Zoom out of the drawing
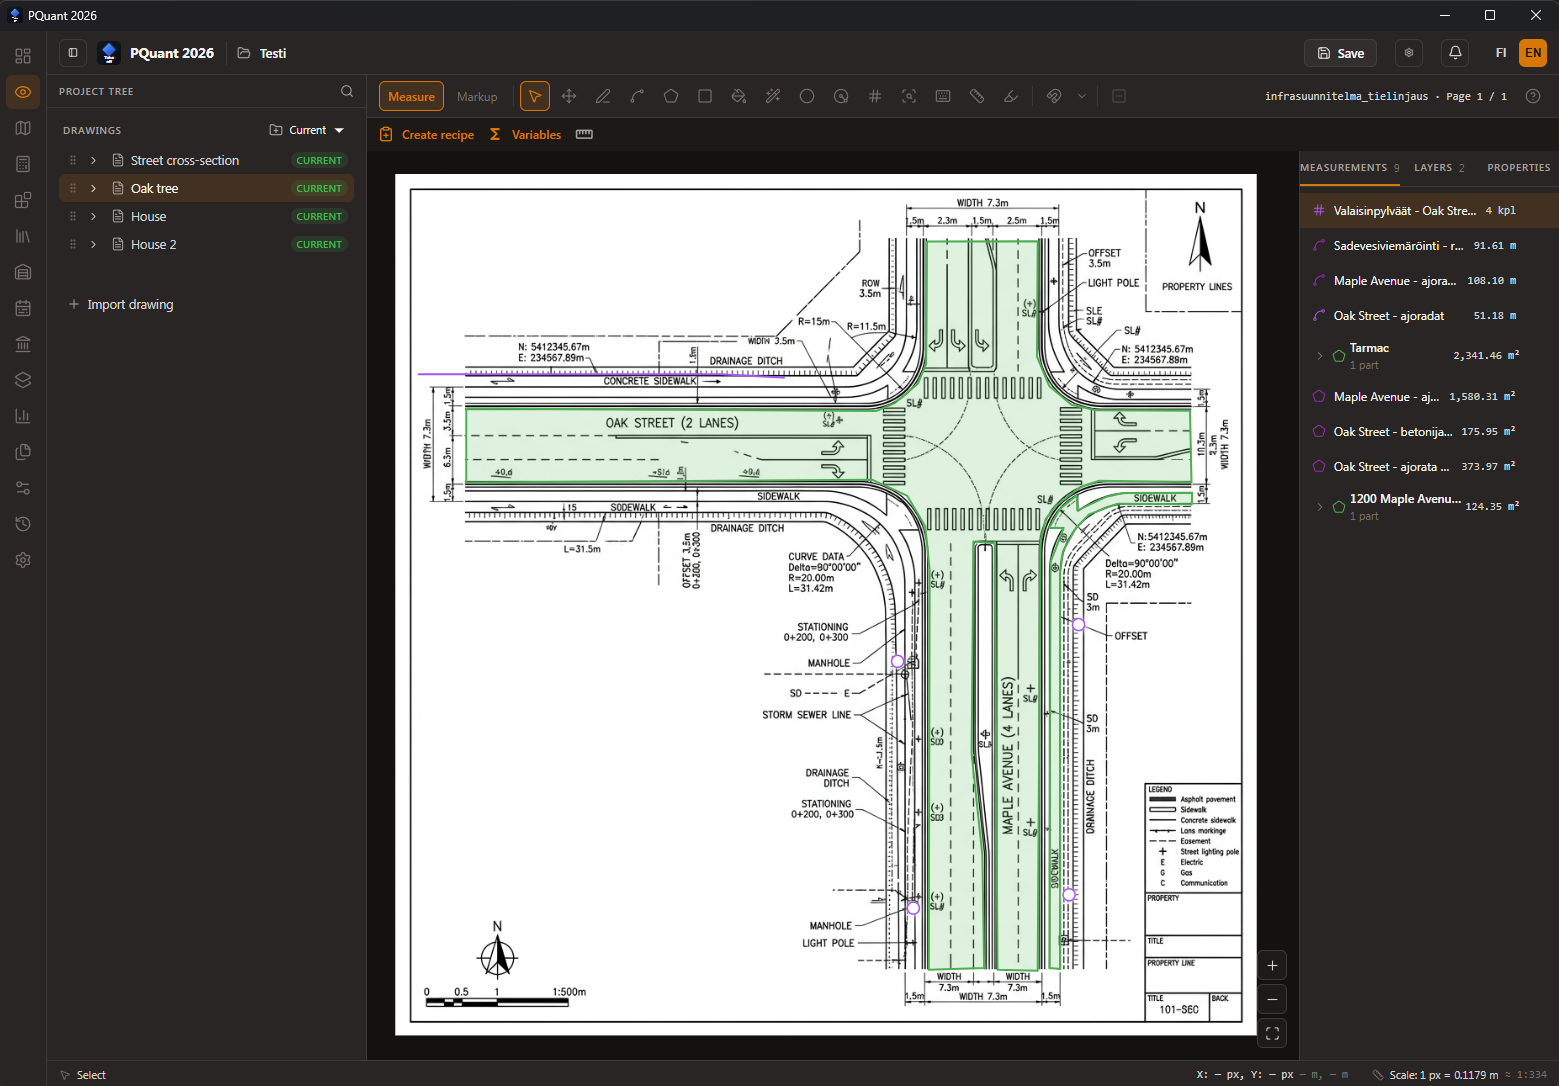Image resolution: width=1559 pixels, height=1086 pixels. pos(1272,1000)
